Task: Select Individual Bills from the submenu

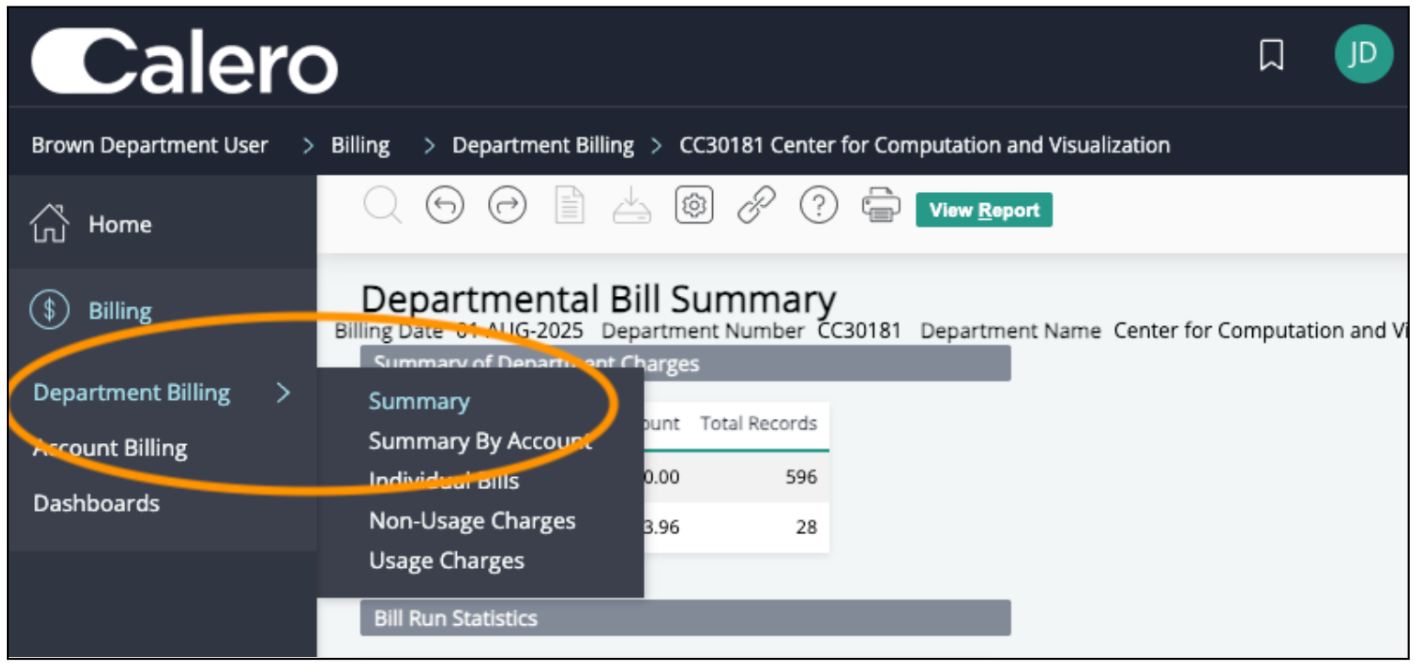Action: click(x=444, y=481)
